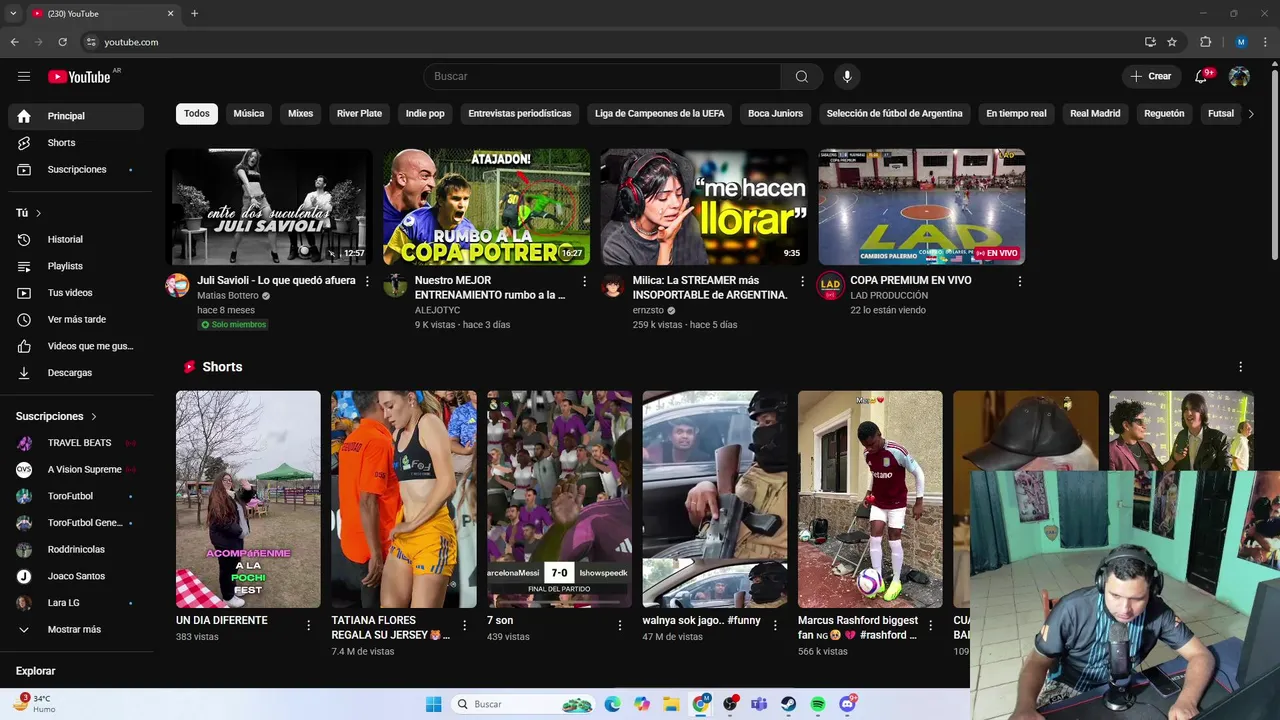1280x720 pixels.
Task: Open Windows Start menu
Action: tap(433, 704)
